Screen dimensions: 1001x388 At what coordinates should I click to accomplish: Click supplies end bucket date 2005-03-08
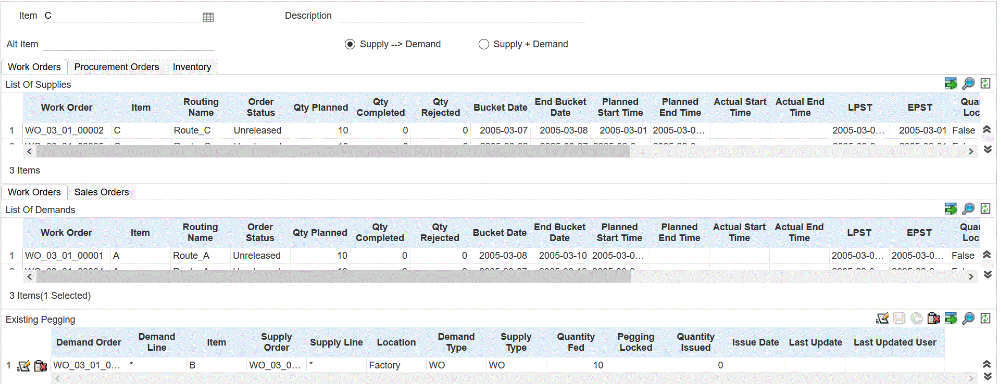coord(560,130)
